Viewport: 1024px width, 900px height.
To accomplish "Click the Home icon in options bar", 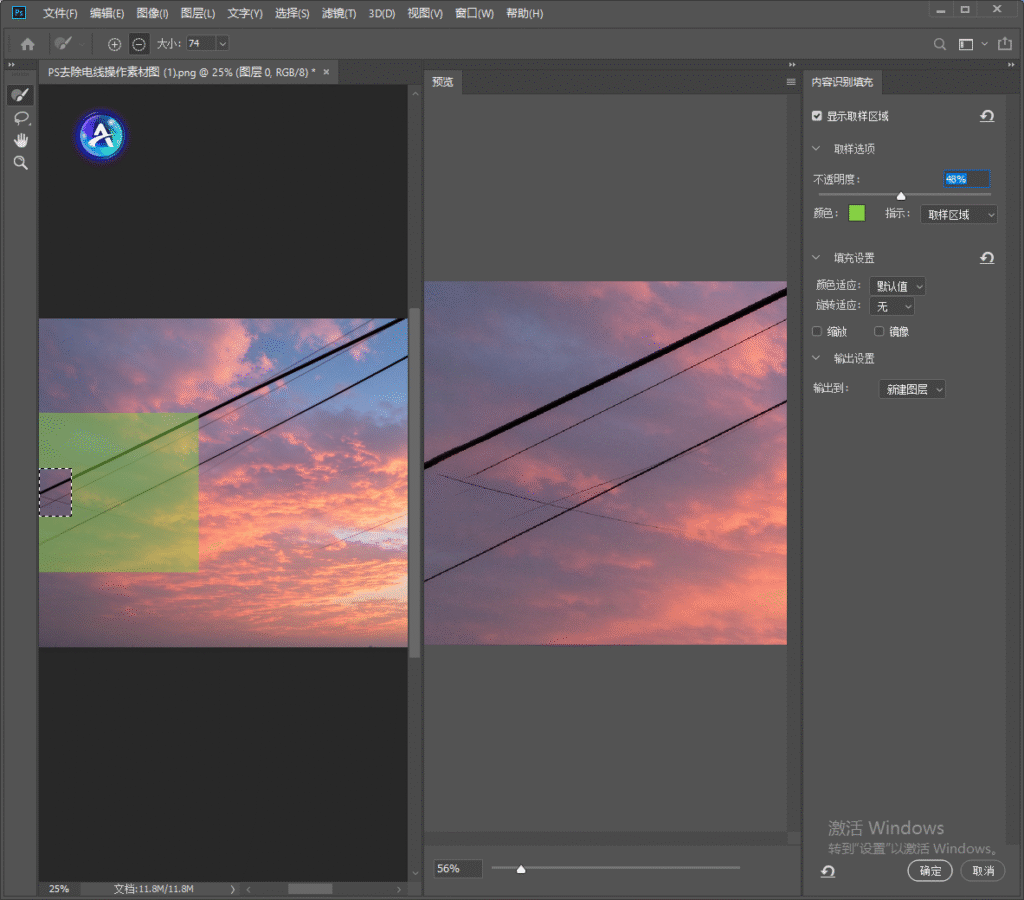I will click(27, 44).
